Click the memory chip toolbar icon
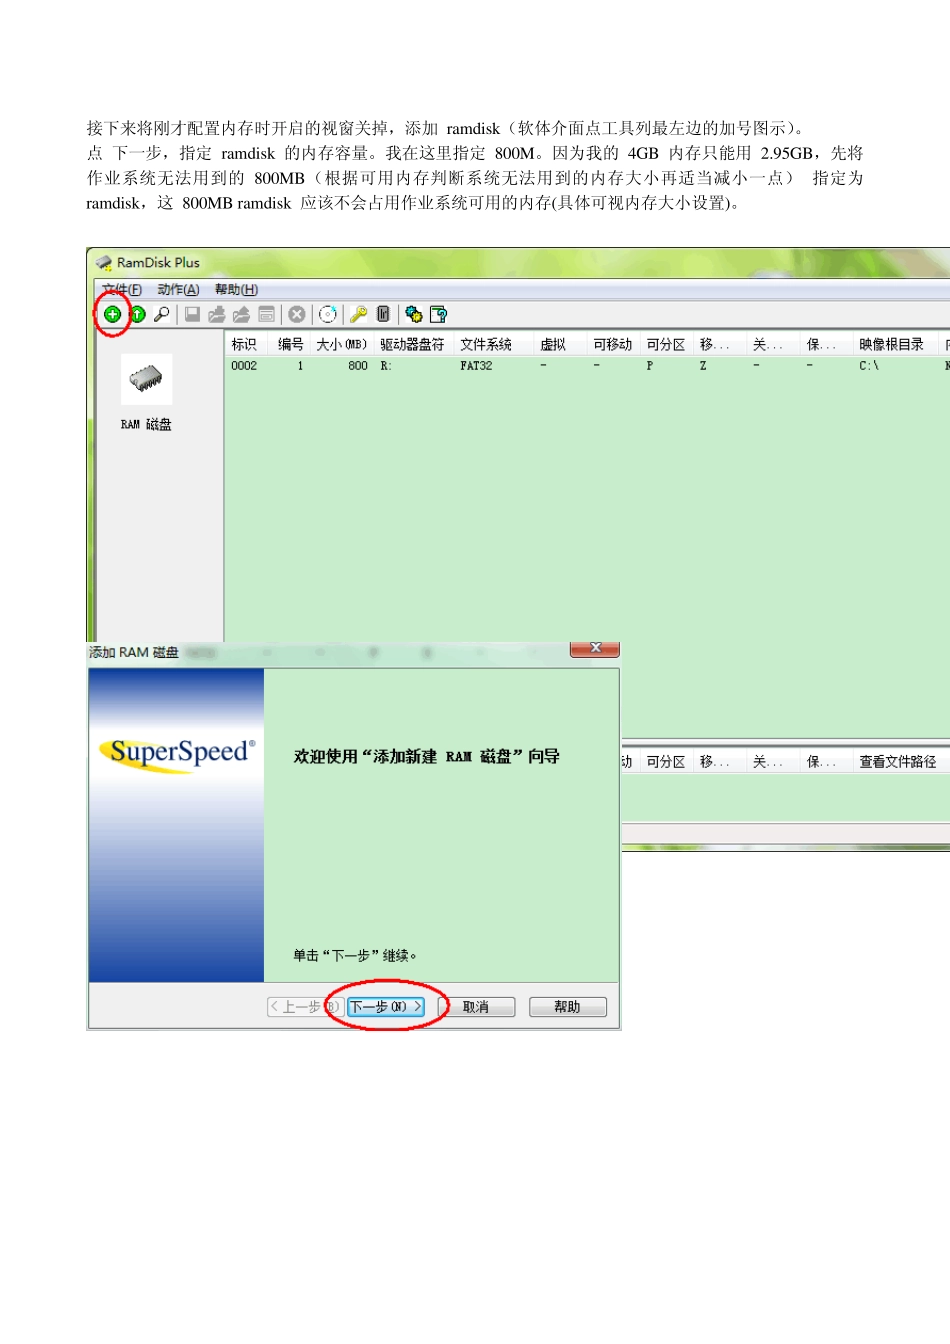 click(x=383, y=314)
